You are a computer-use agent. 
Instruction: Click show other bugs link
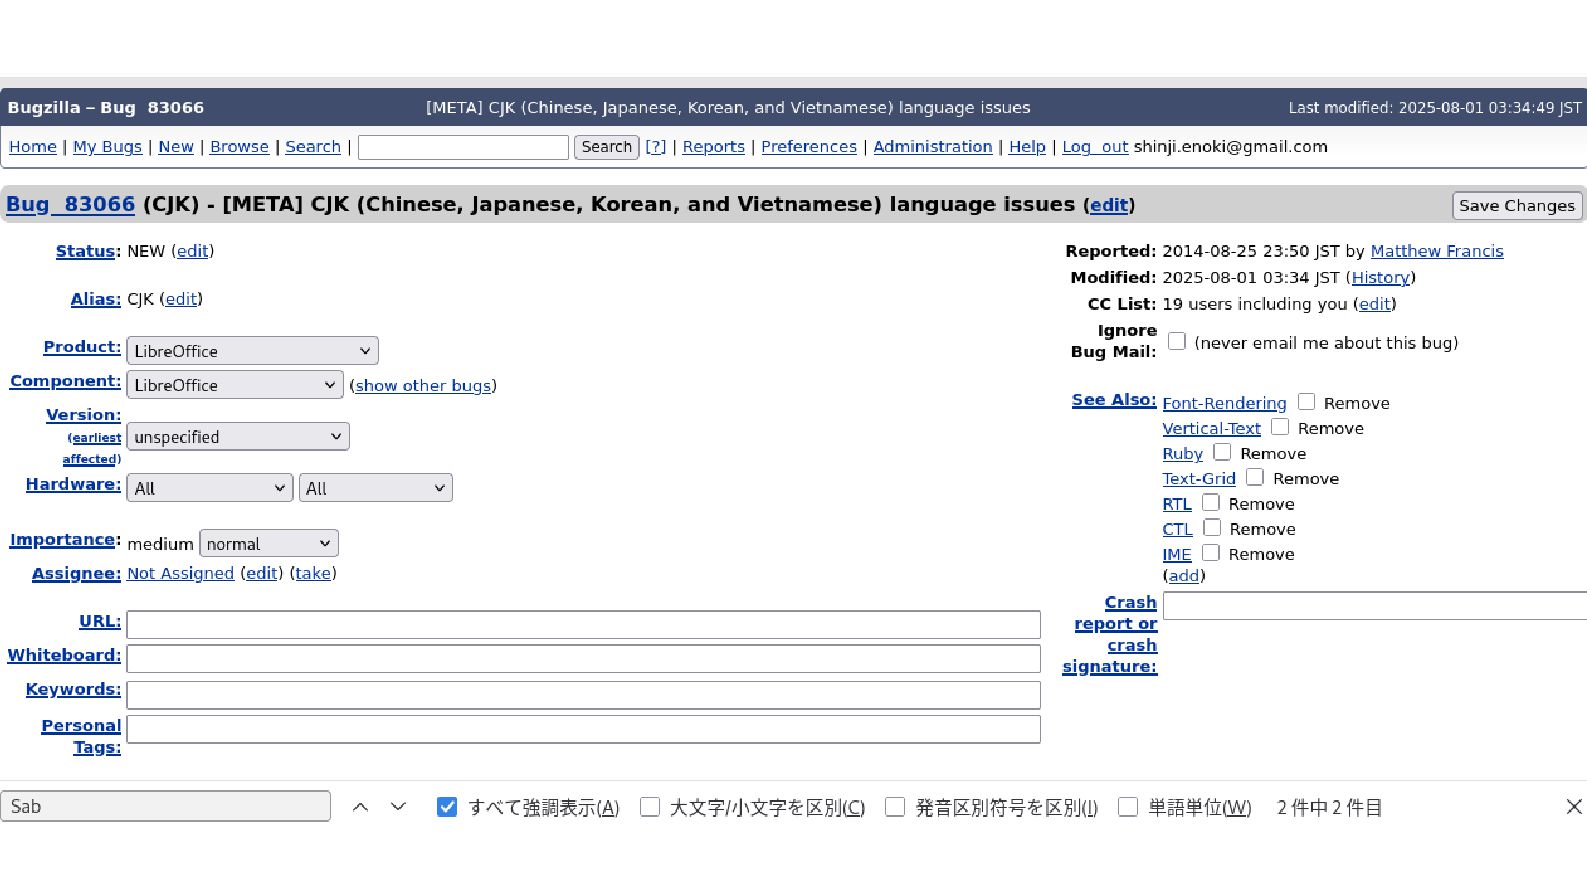click(x=423, y=386)
